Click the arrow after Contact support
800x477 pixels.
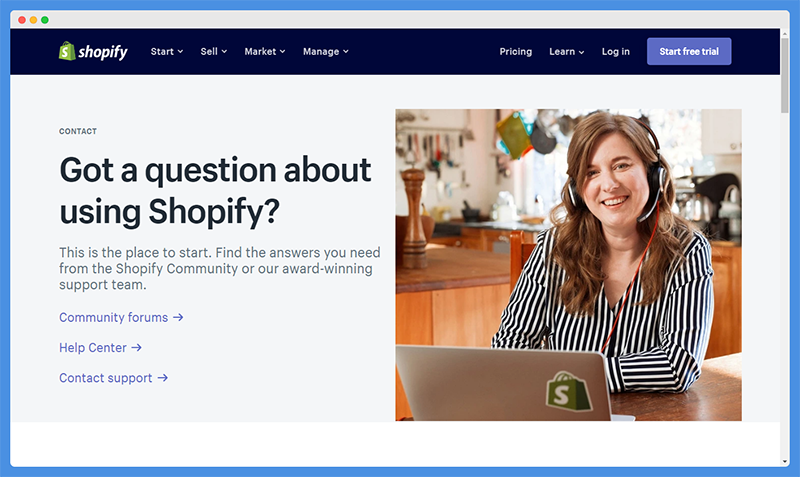click(x=163, y=378)
